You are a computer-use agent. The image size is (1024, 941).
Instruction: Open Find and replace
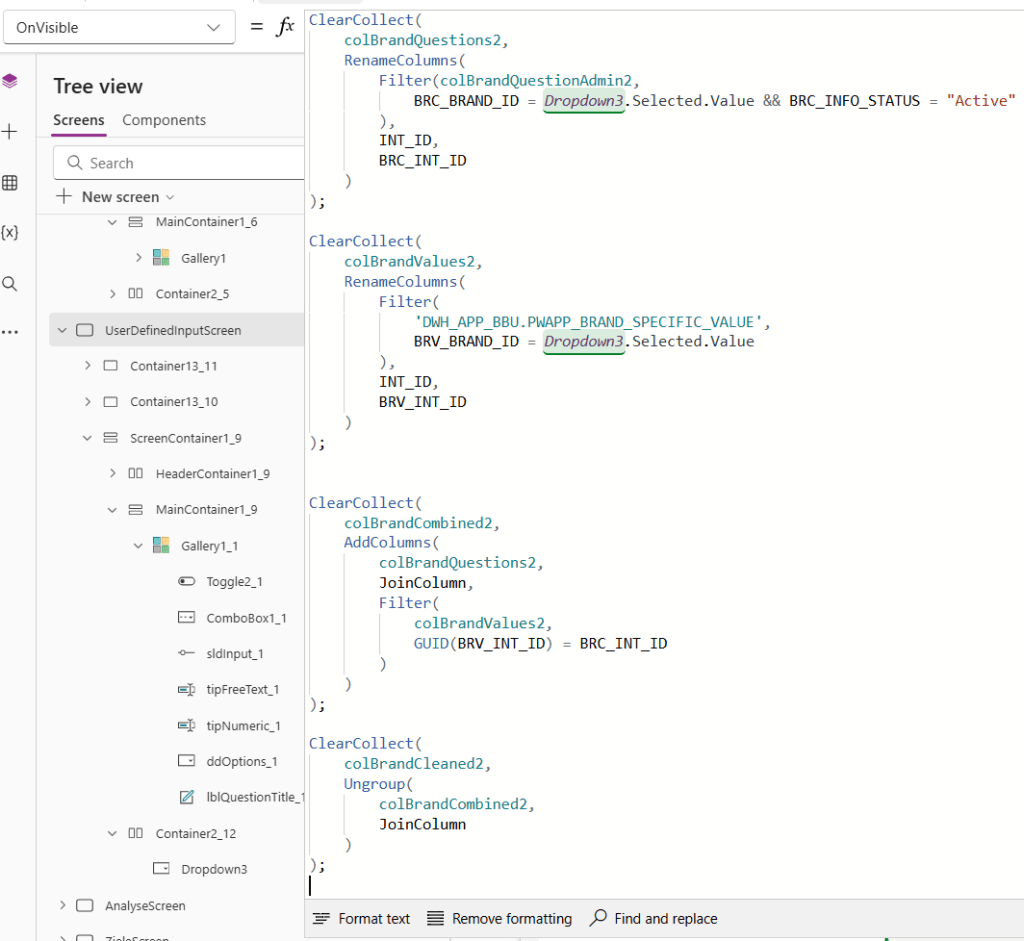click(x=654, y=918)
